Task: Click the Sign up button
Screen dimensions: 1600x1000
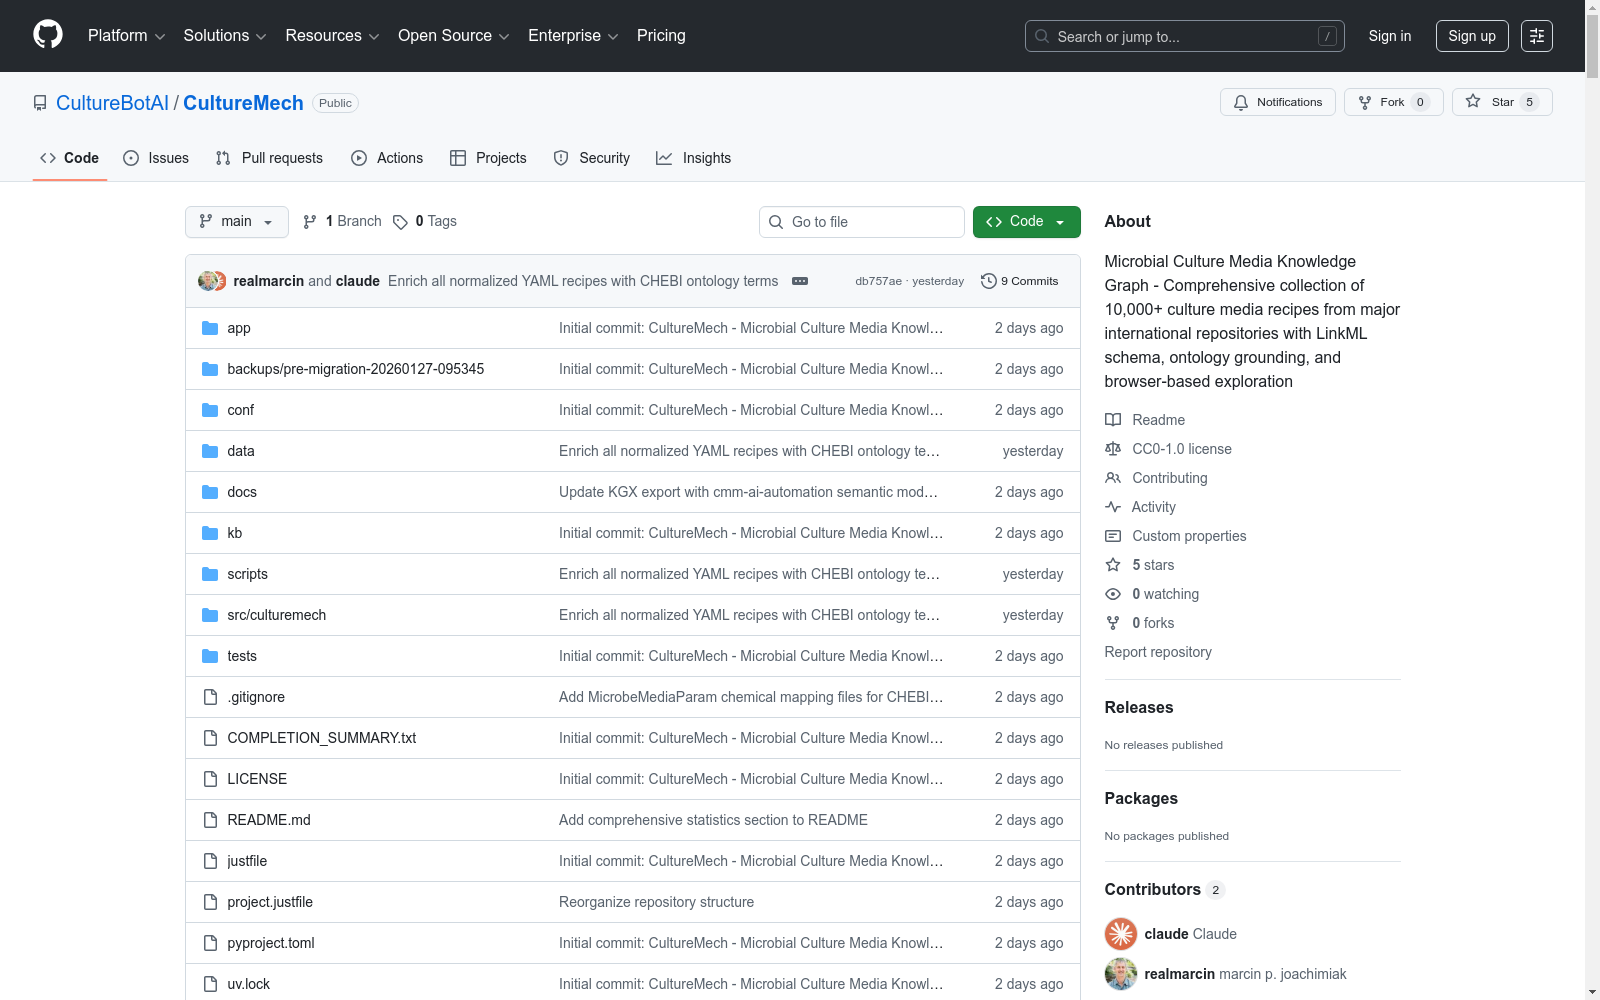Action: pos(1472,36)
